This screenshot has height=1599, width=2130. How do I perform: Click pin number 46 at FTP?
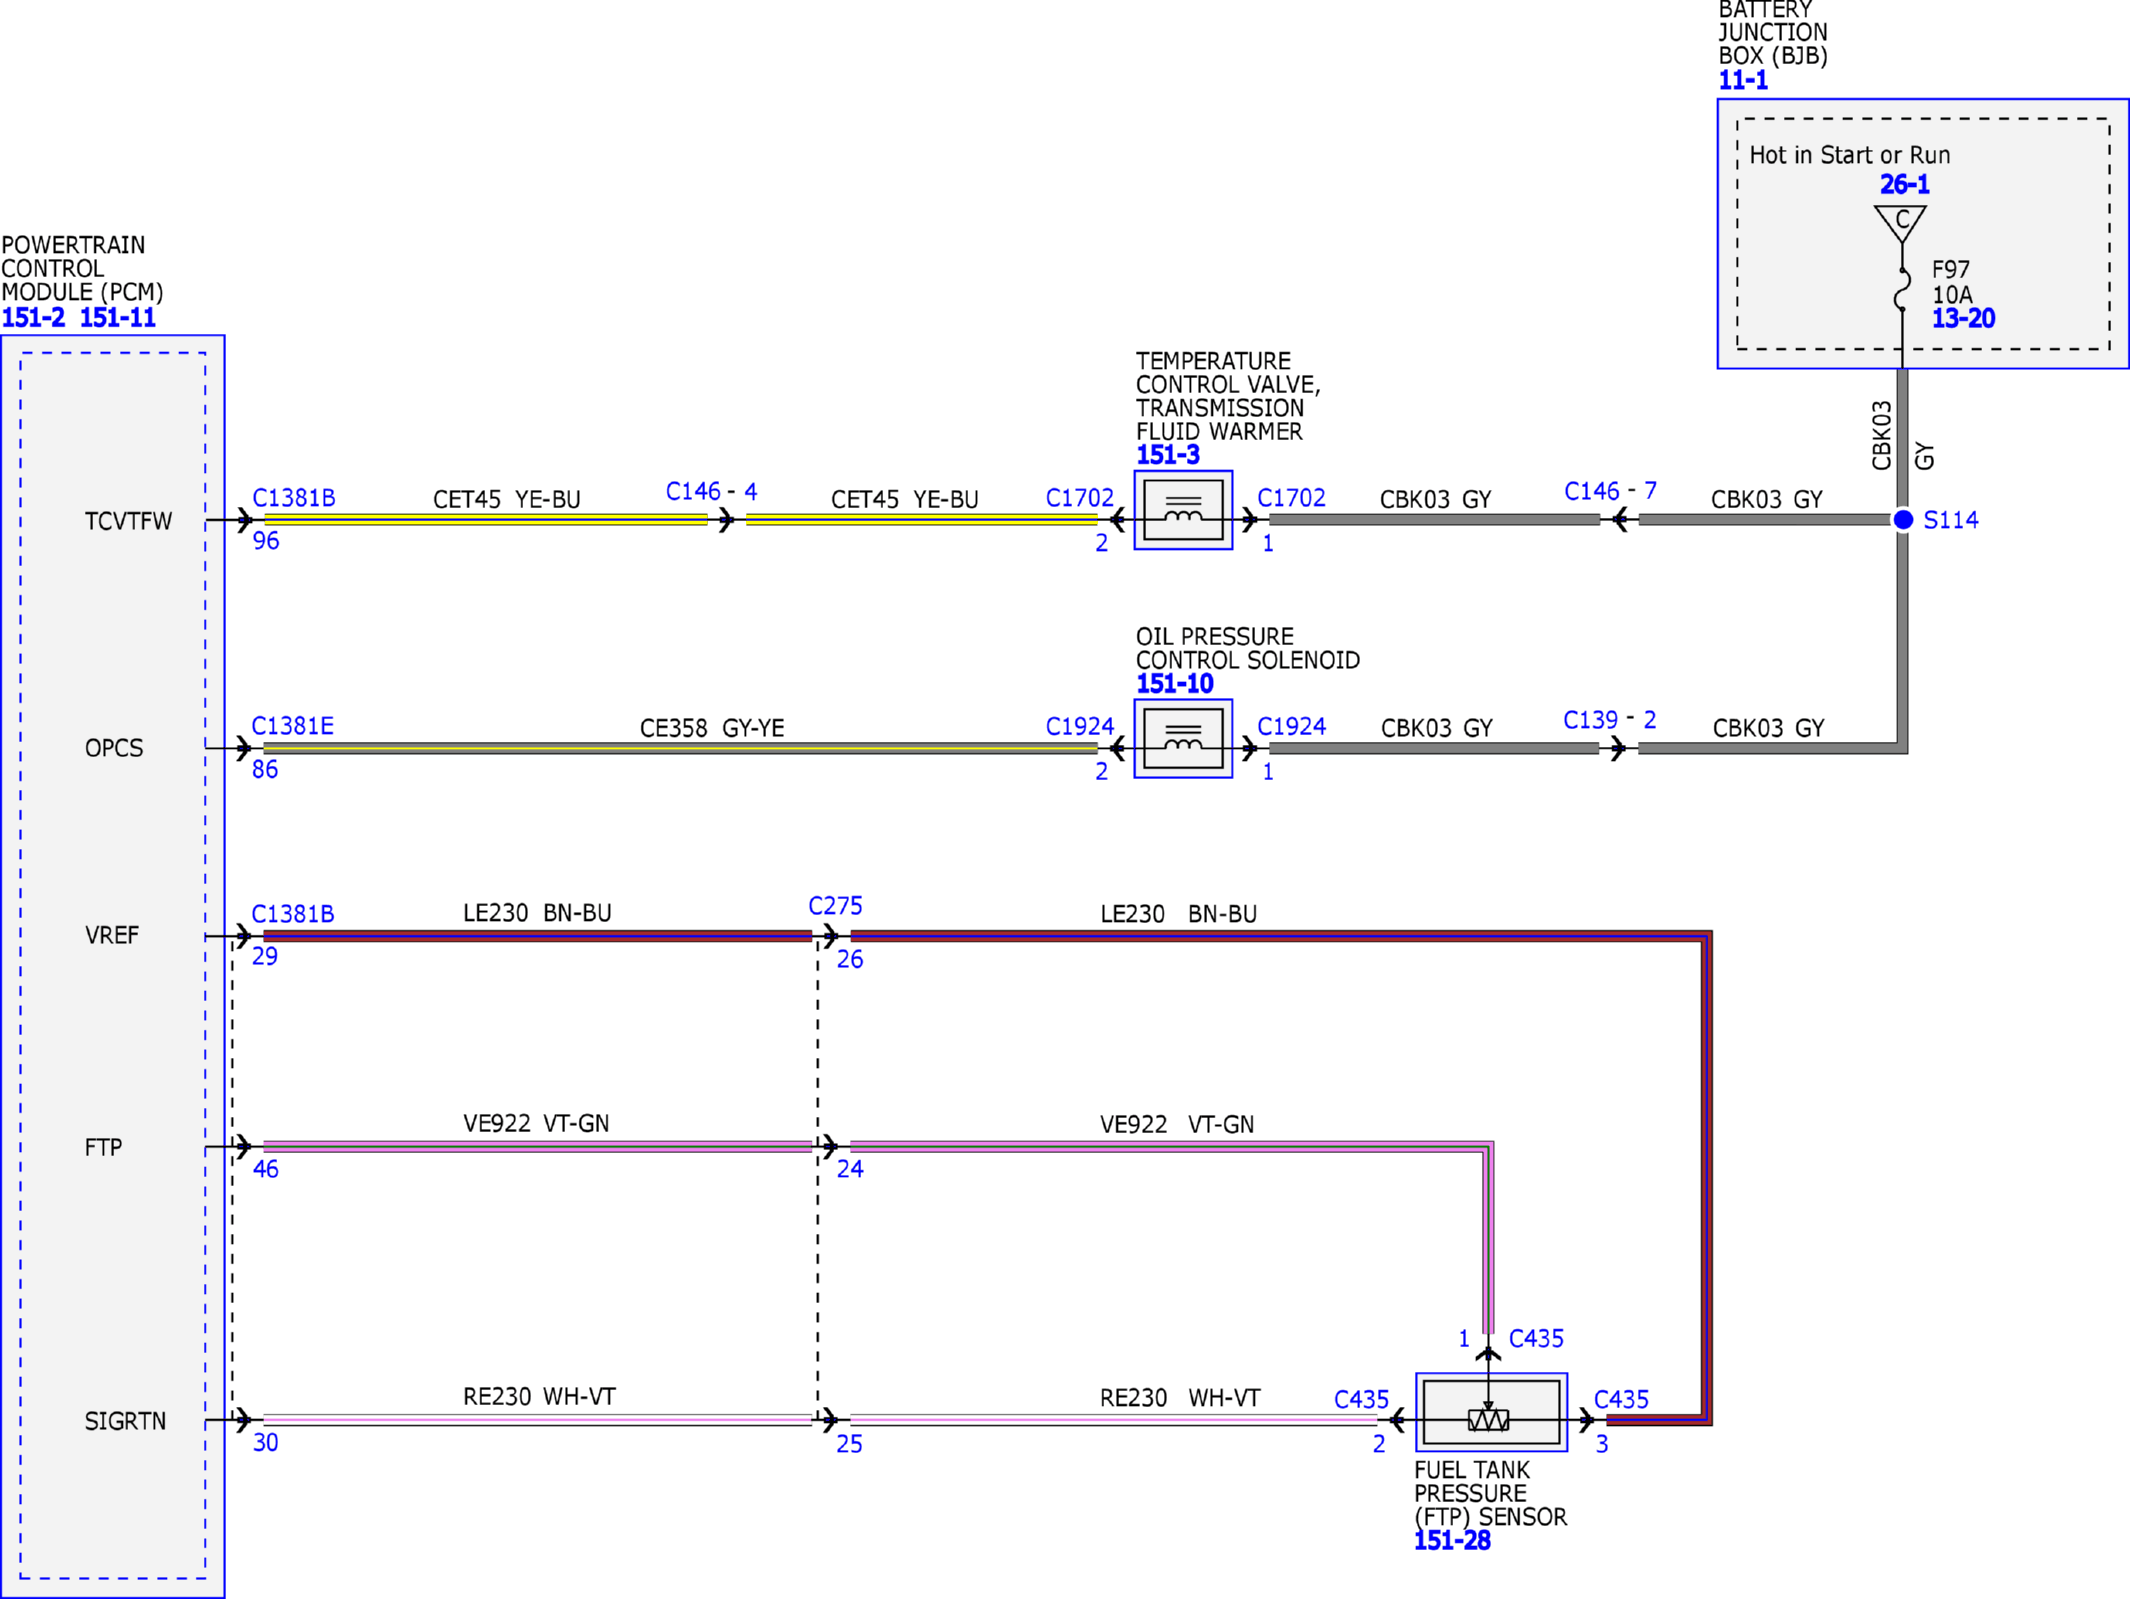[266, 1169]
